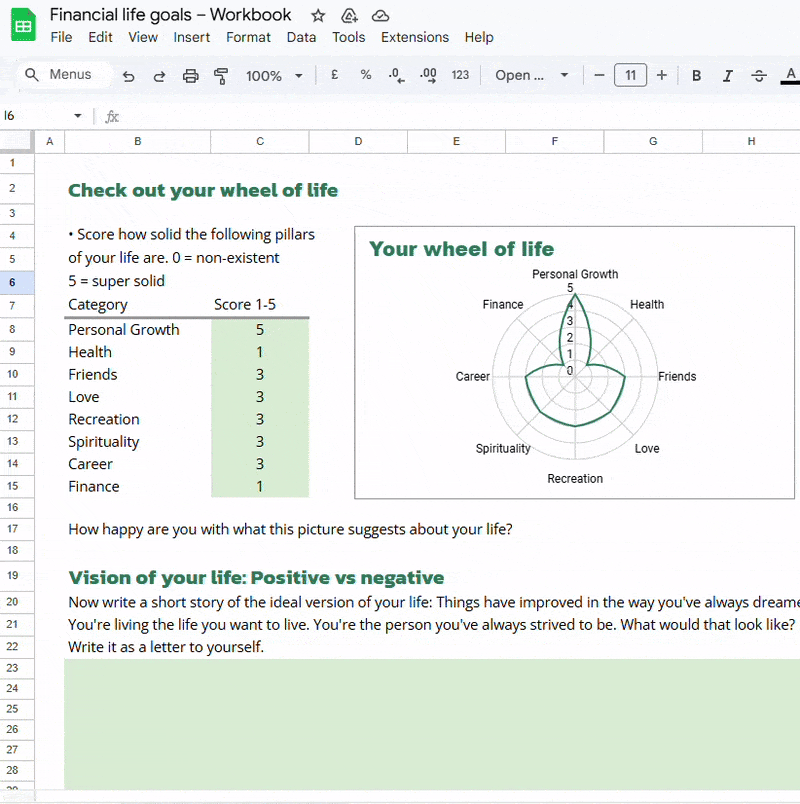Click the decrease decimal places icon
800x804 pixels.
pos(396,75)
